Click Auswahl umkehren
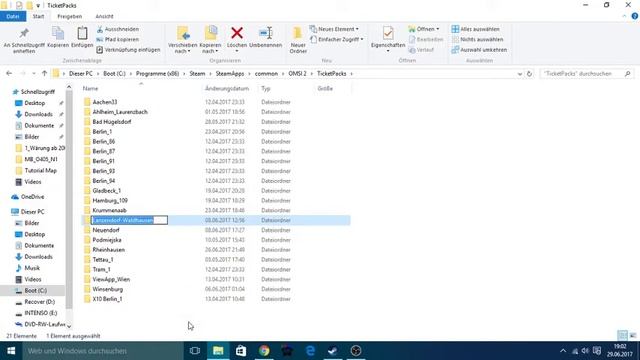Viewport: 640px width, 360px height. point(480,50)
